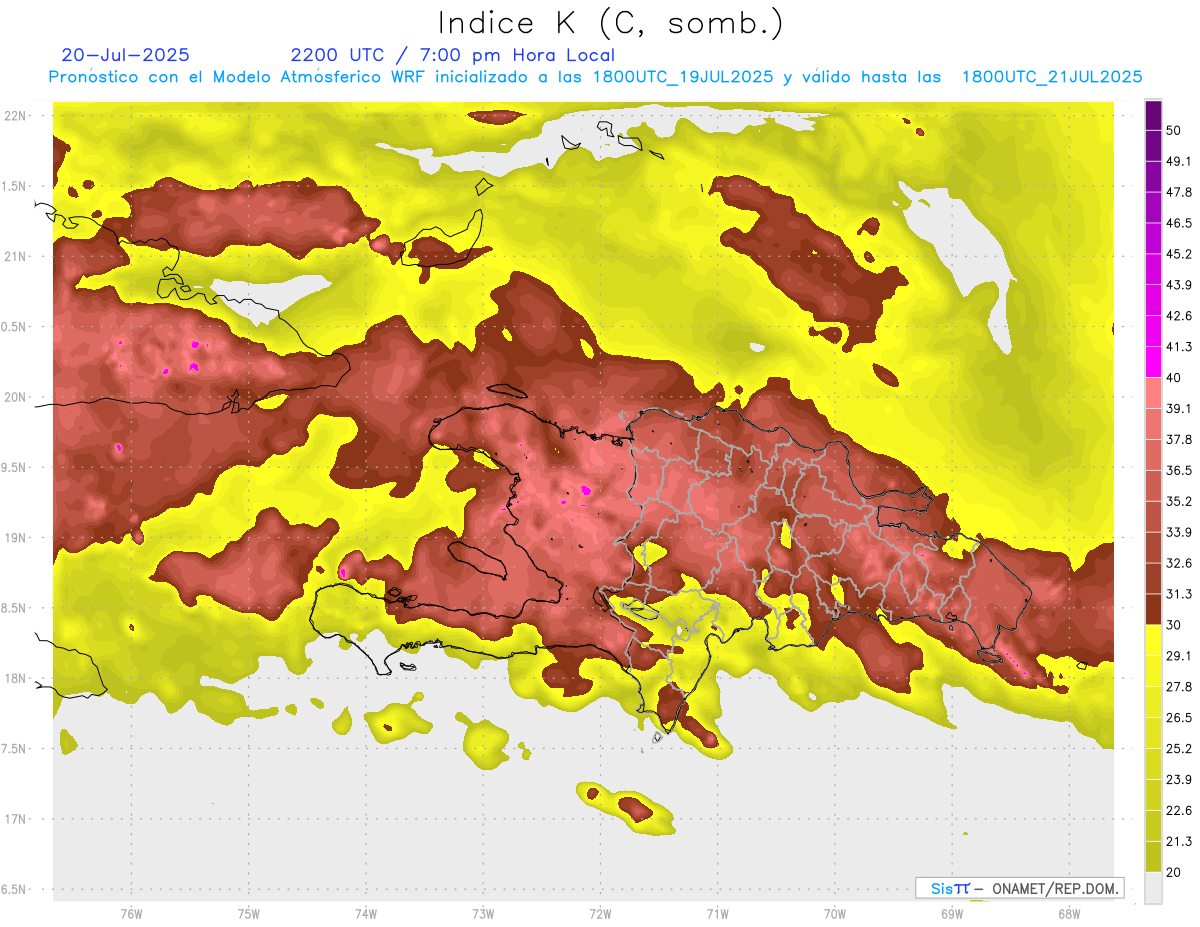The image size is (1200, 927).
Task: Pick the light gray swatch below legend value 20
Action: click(1153, 888)
